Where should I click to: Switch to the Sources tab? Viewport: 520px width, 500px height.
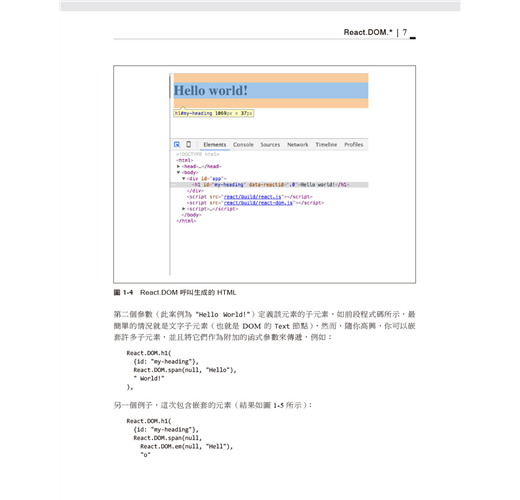[270, 144]
